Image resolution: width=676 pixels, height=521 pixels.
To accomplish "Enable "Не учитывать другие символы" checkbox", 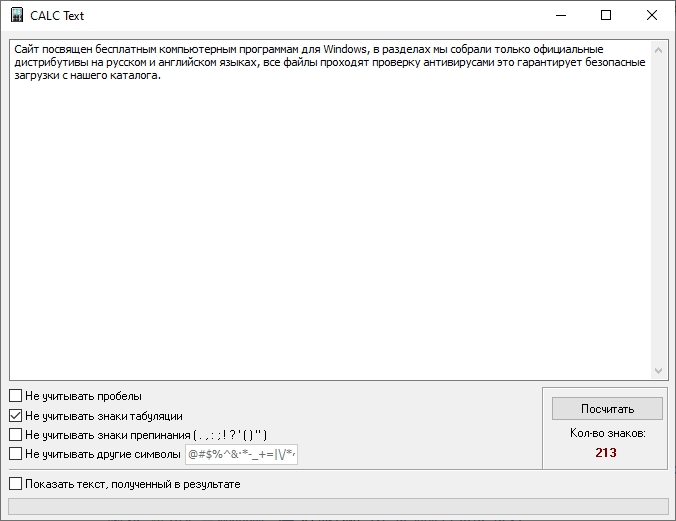I will 16,453.
